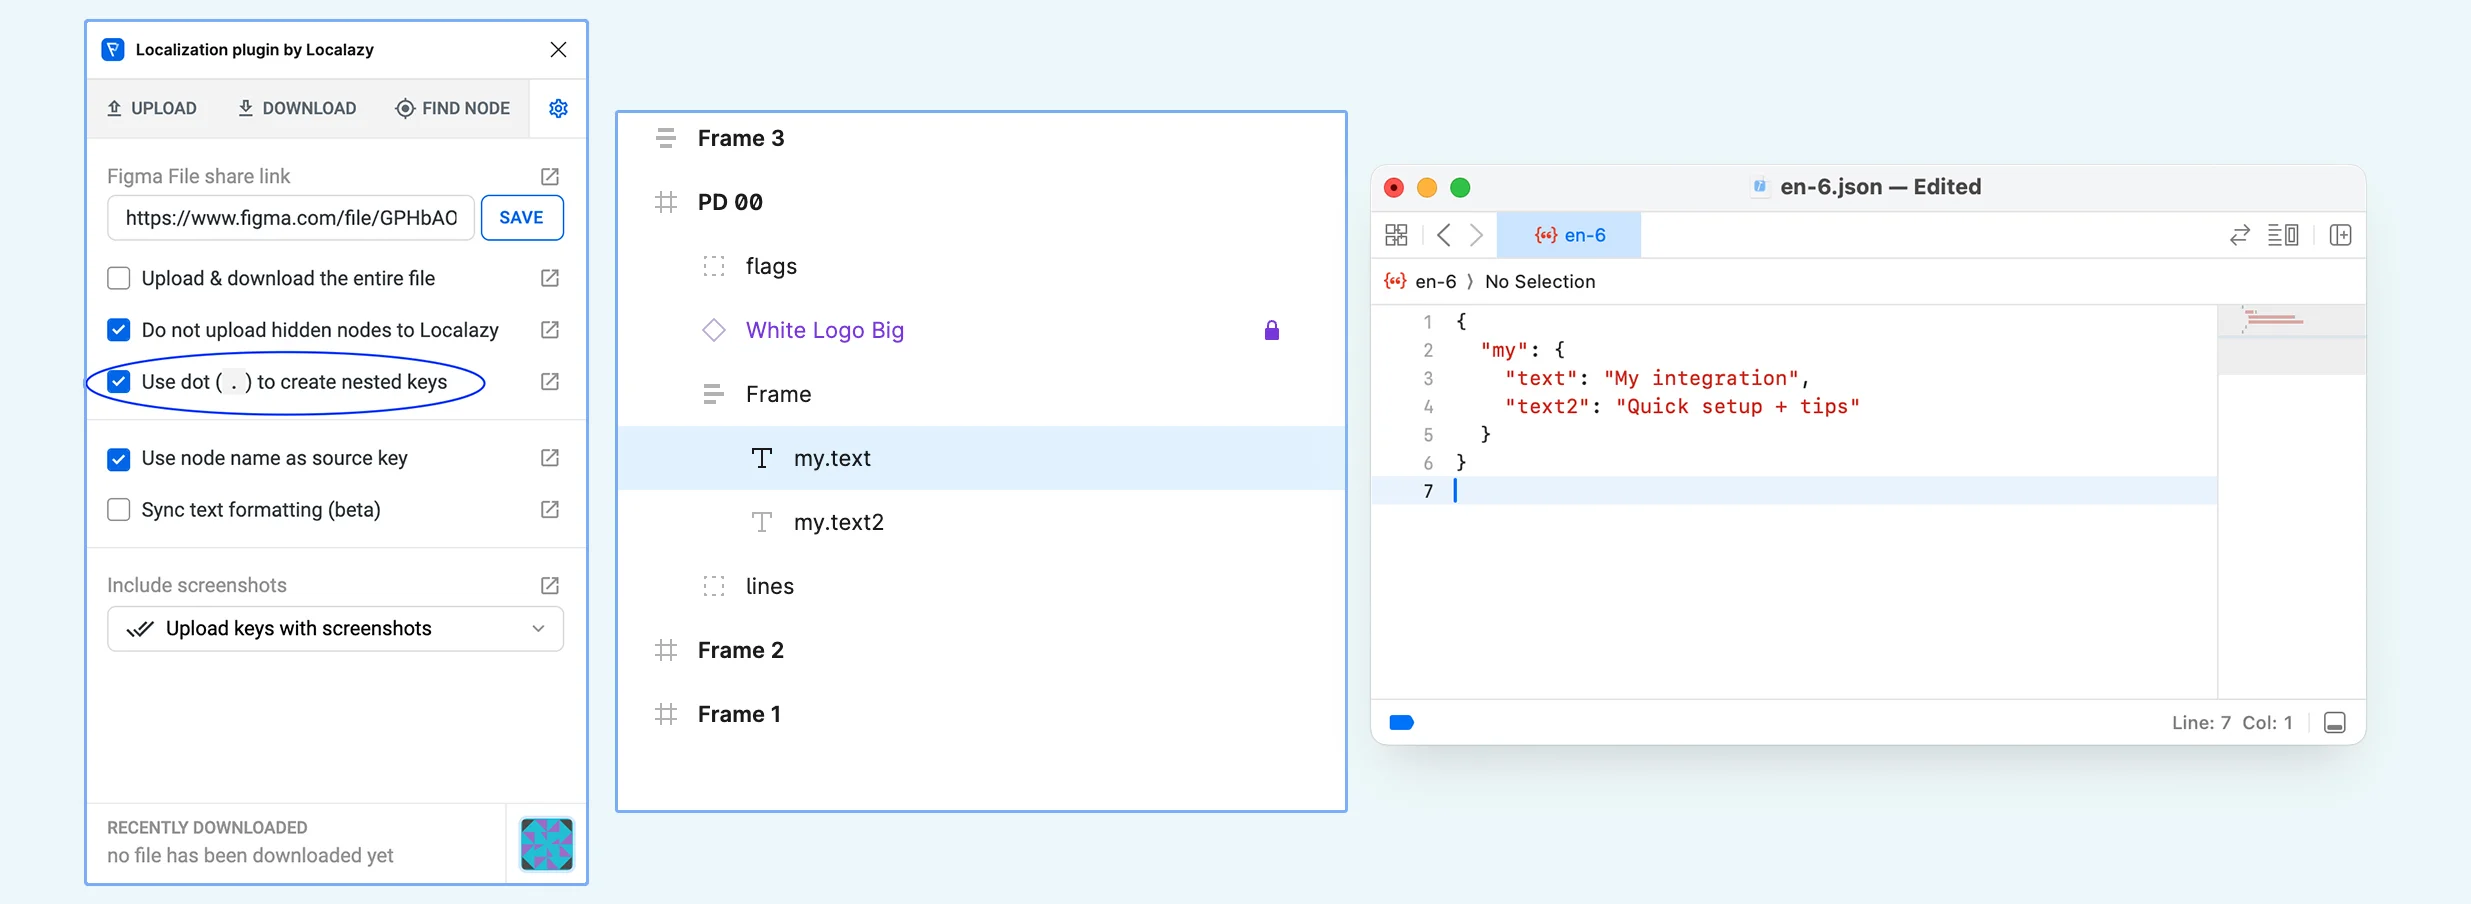
Task: Click the hide status bar icon near Line: 7
Action: (x=2336, y=721)
